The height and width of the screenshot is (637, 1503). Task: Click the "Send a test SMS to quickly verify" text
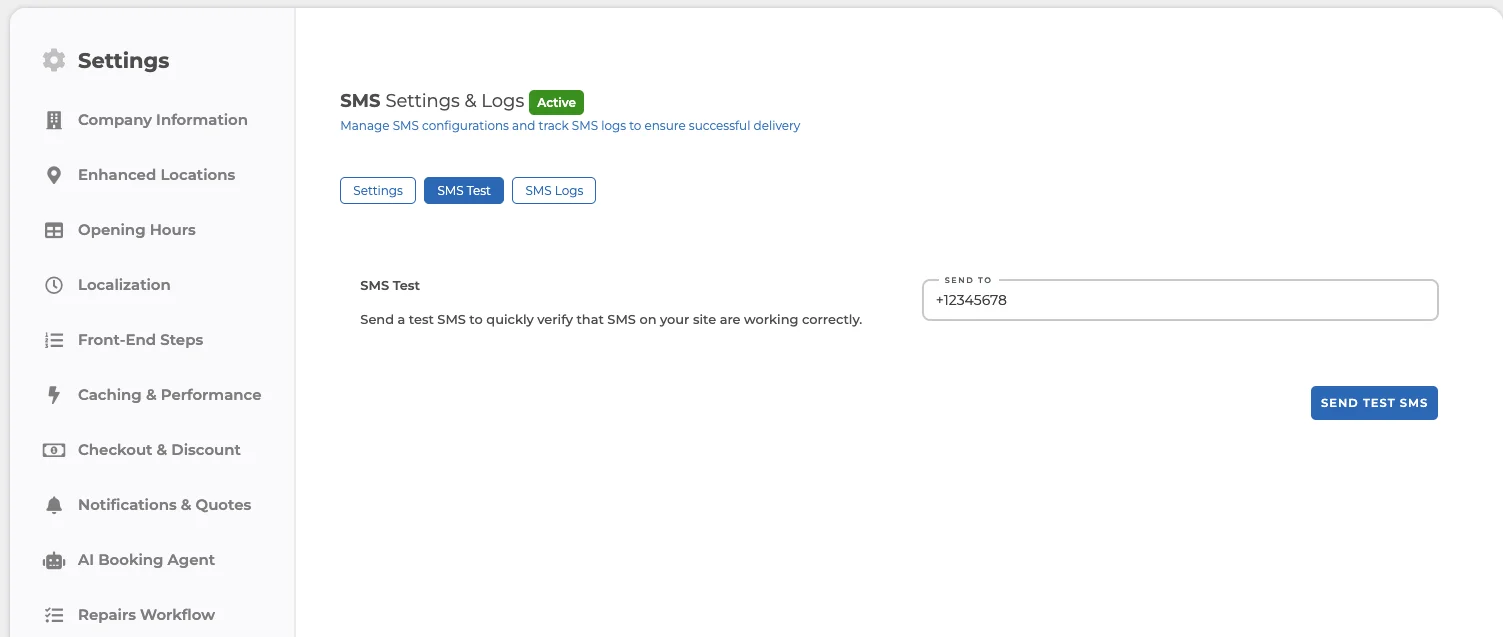coord(611,320)
